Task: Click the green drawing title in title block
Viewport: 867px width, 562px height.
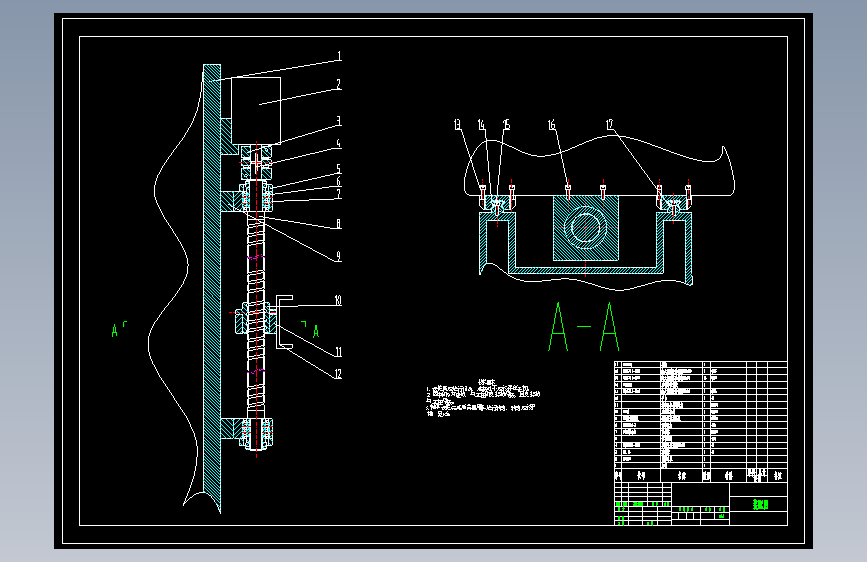Action: [x=760, y=504]
